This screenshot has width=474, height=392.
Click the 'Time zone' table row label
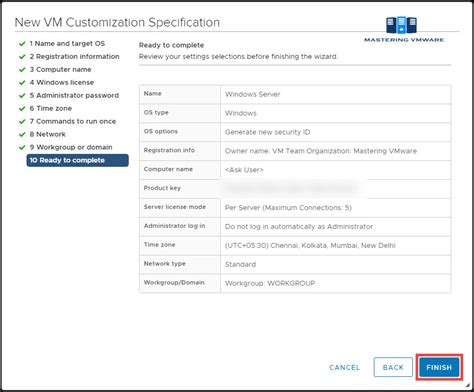click(159, 245)
